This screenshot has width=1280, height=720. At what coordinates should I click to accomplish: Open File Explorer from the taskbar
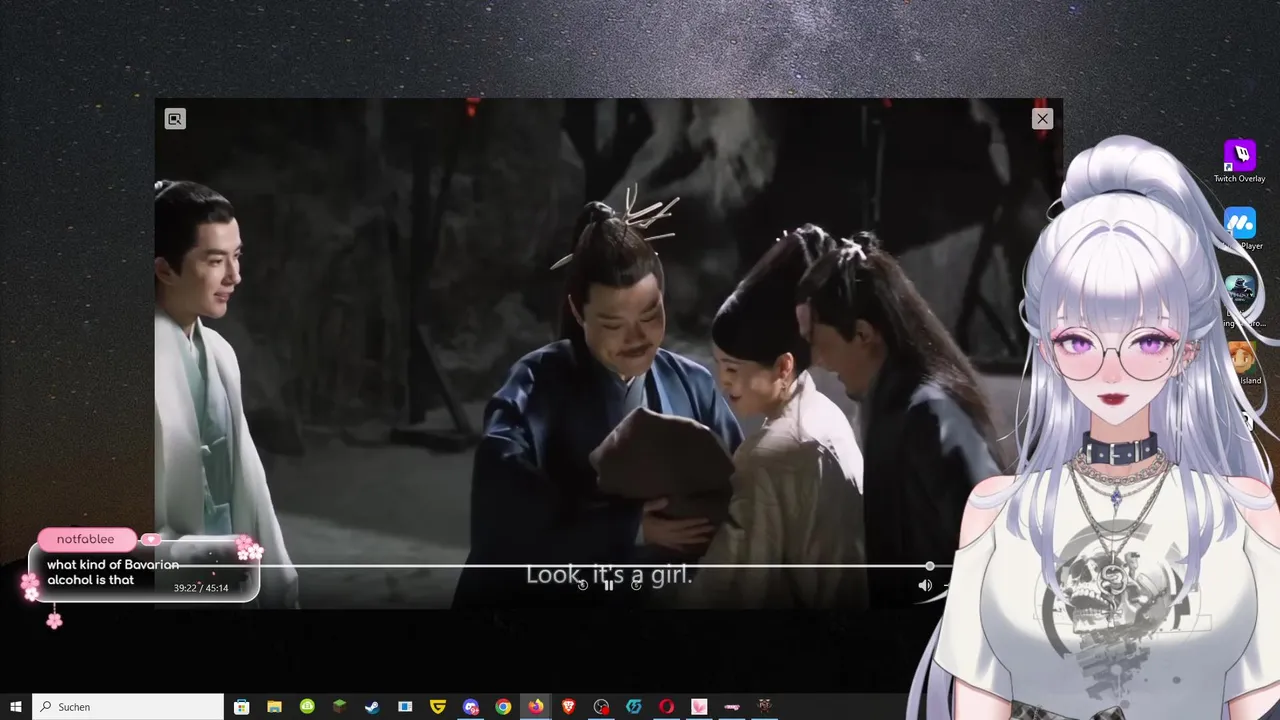[274, 707]
